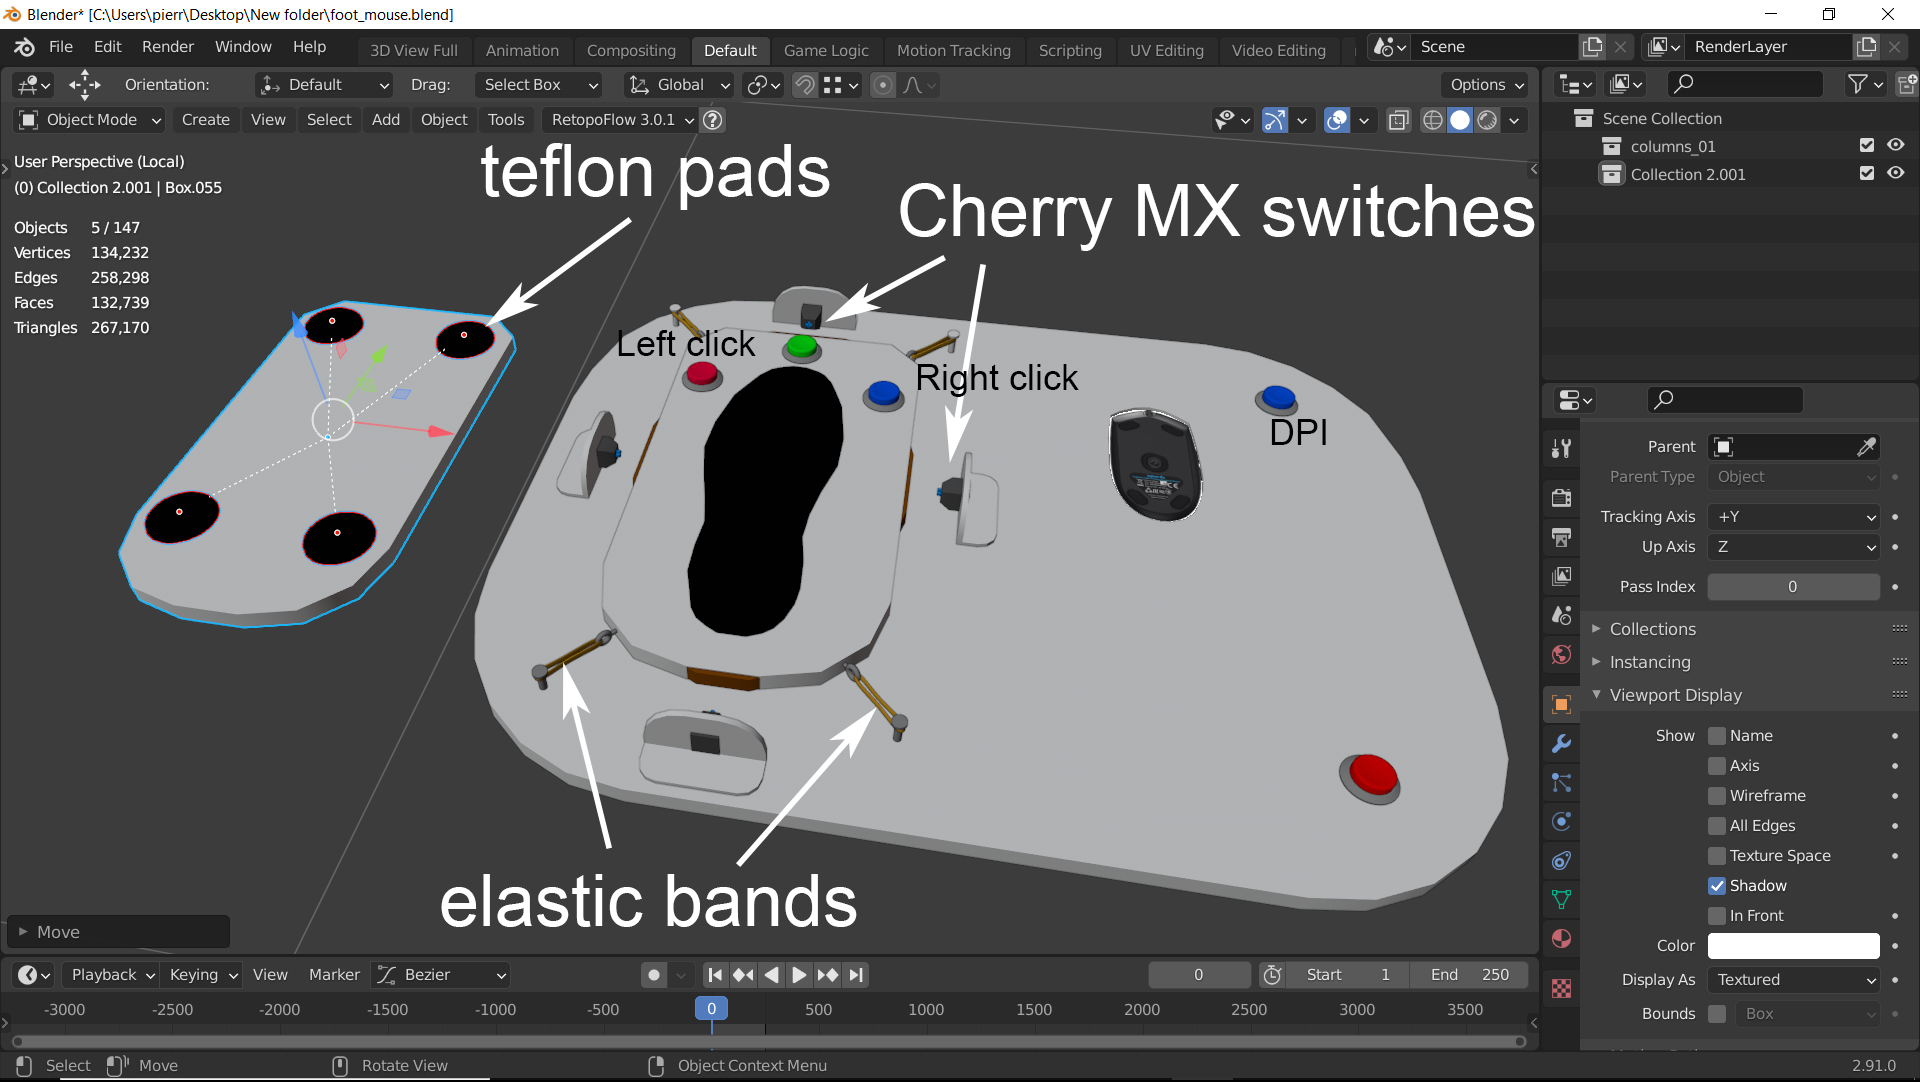This screenshot has width=1920, height=1082.
Task: Open the RetopoFlow 3.0.1 dropdown
Action: (621, 120)
